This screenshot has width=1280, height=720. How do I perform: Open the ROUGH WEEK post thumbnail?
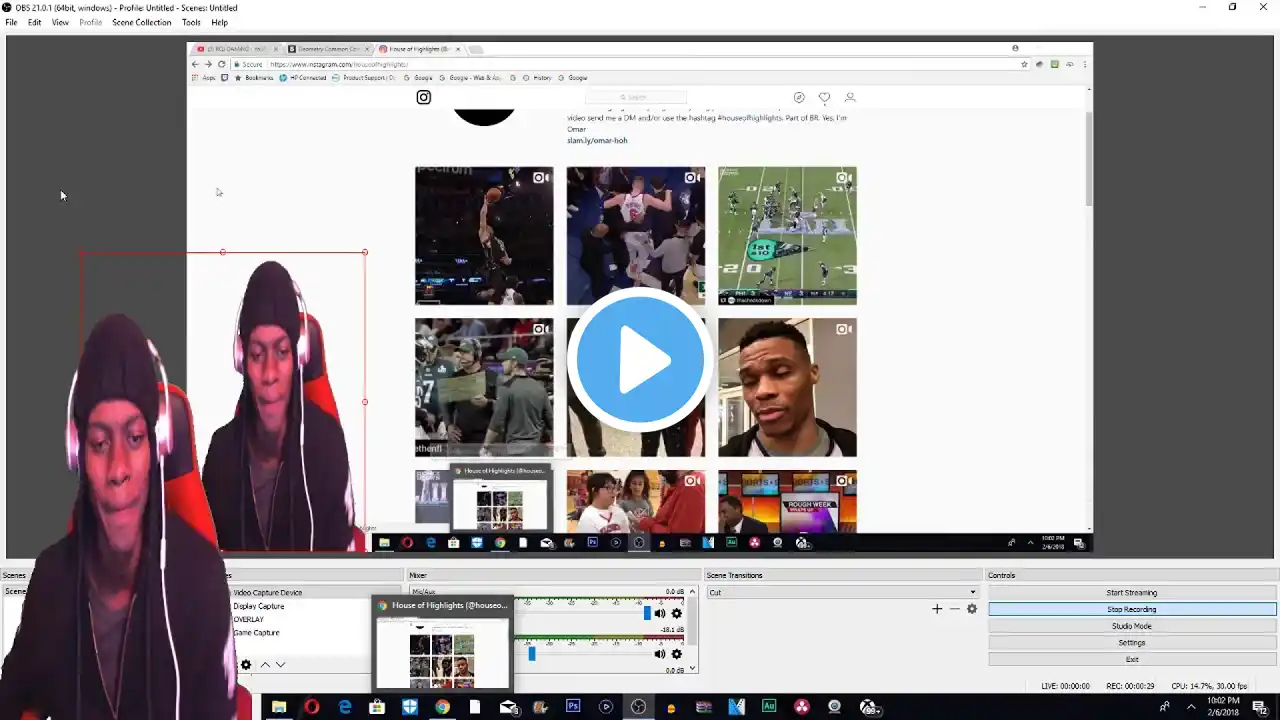(787, 502)
